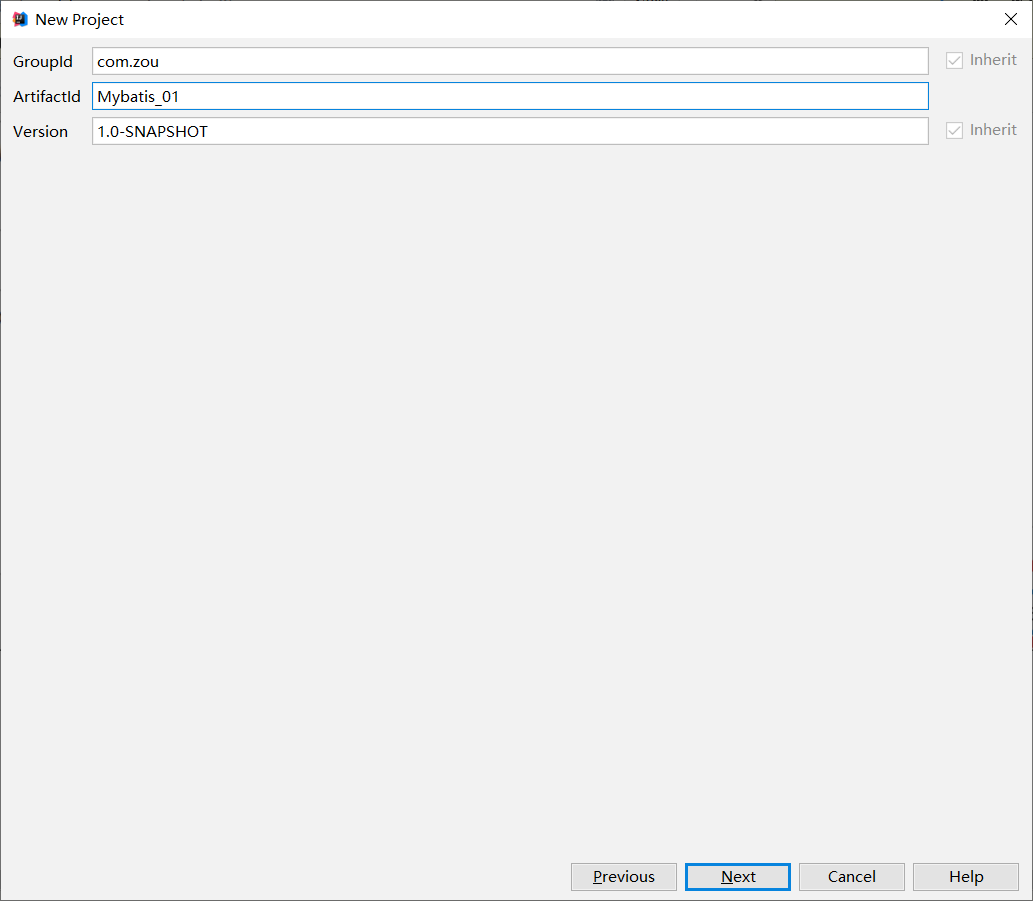Screen dimensions: 1033x901
Task: Close the New Project dialog window
Action: pos(1011,19)
